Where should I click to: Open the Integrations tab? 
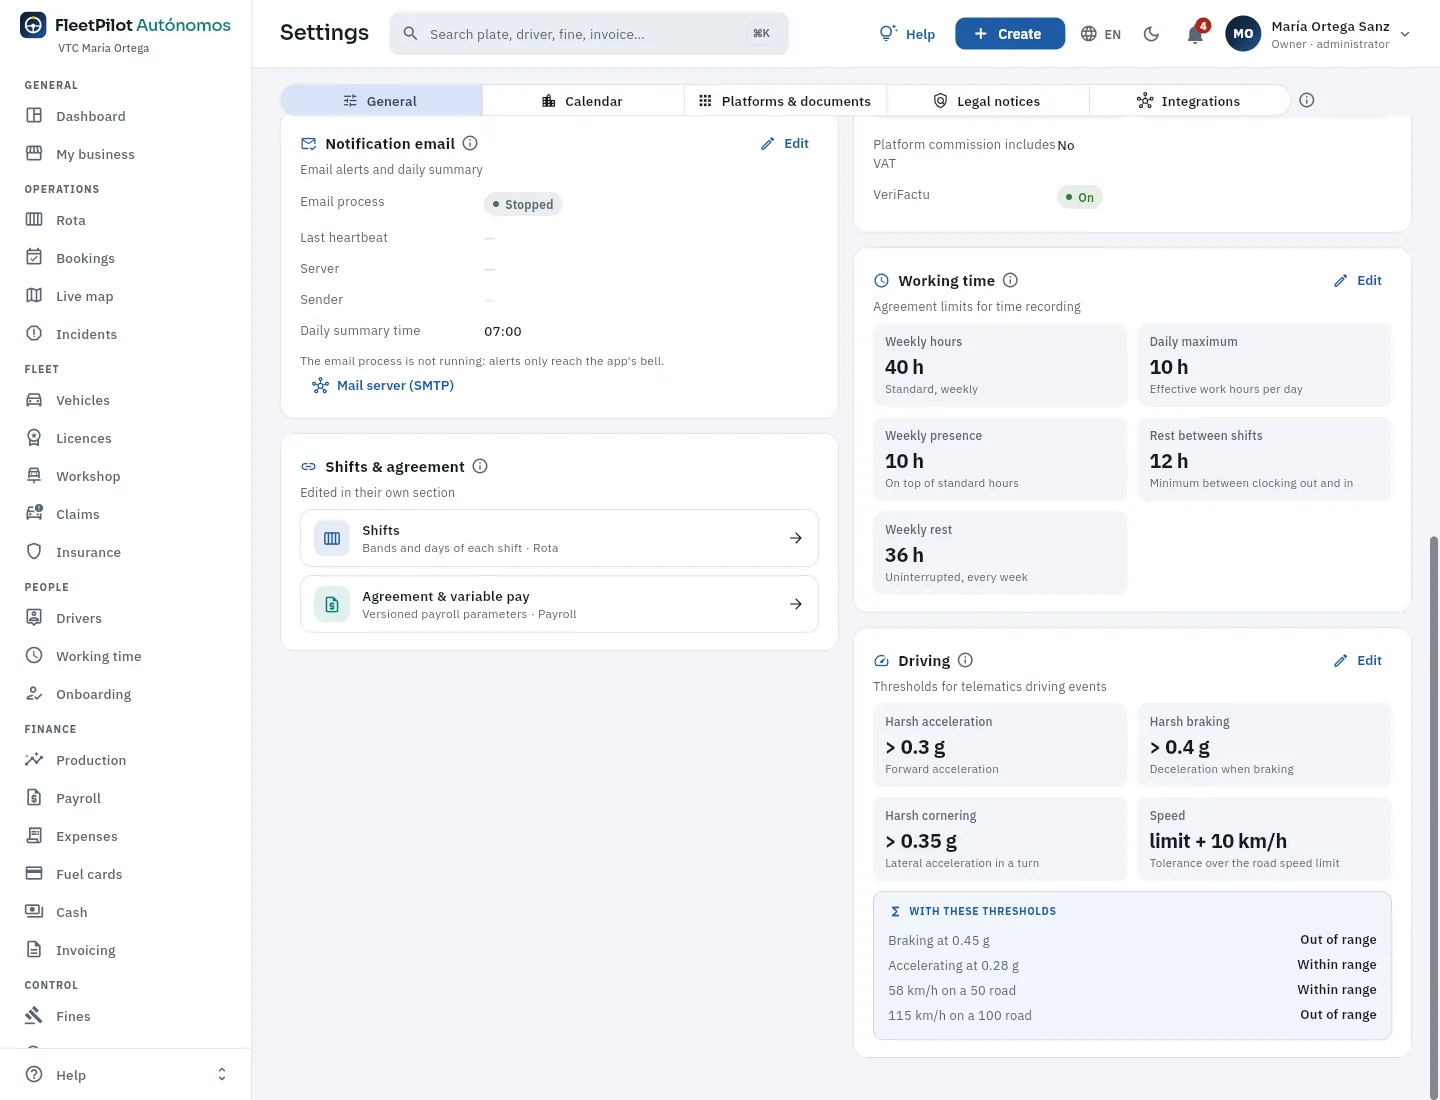(1189, 101)
